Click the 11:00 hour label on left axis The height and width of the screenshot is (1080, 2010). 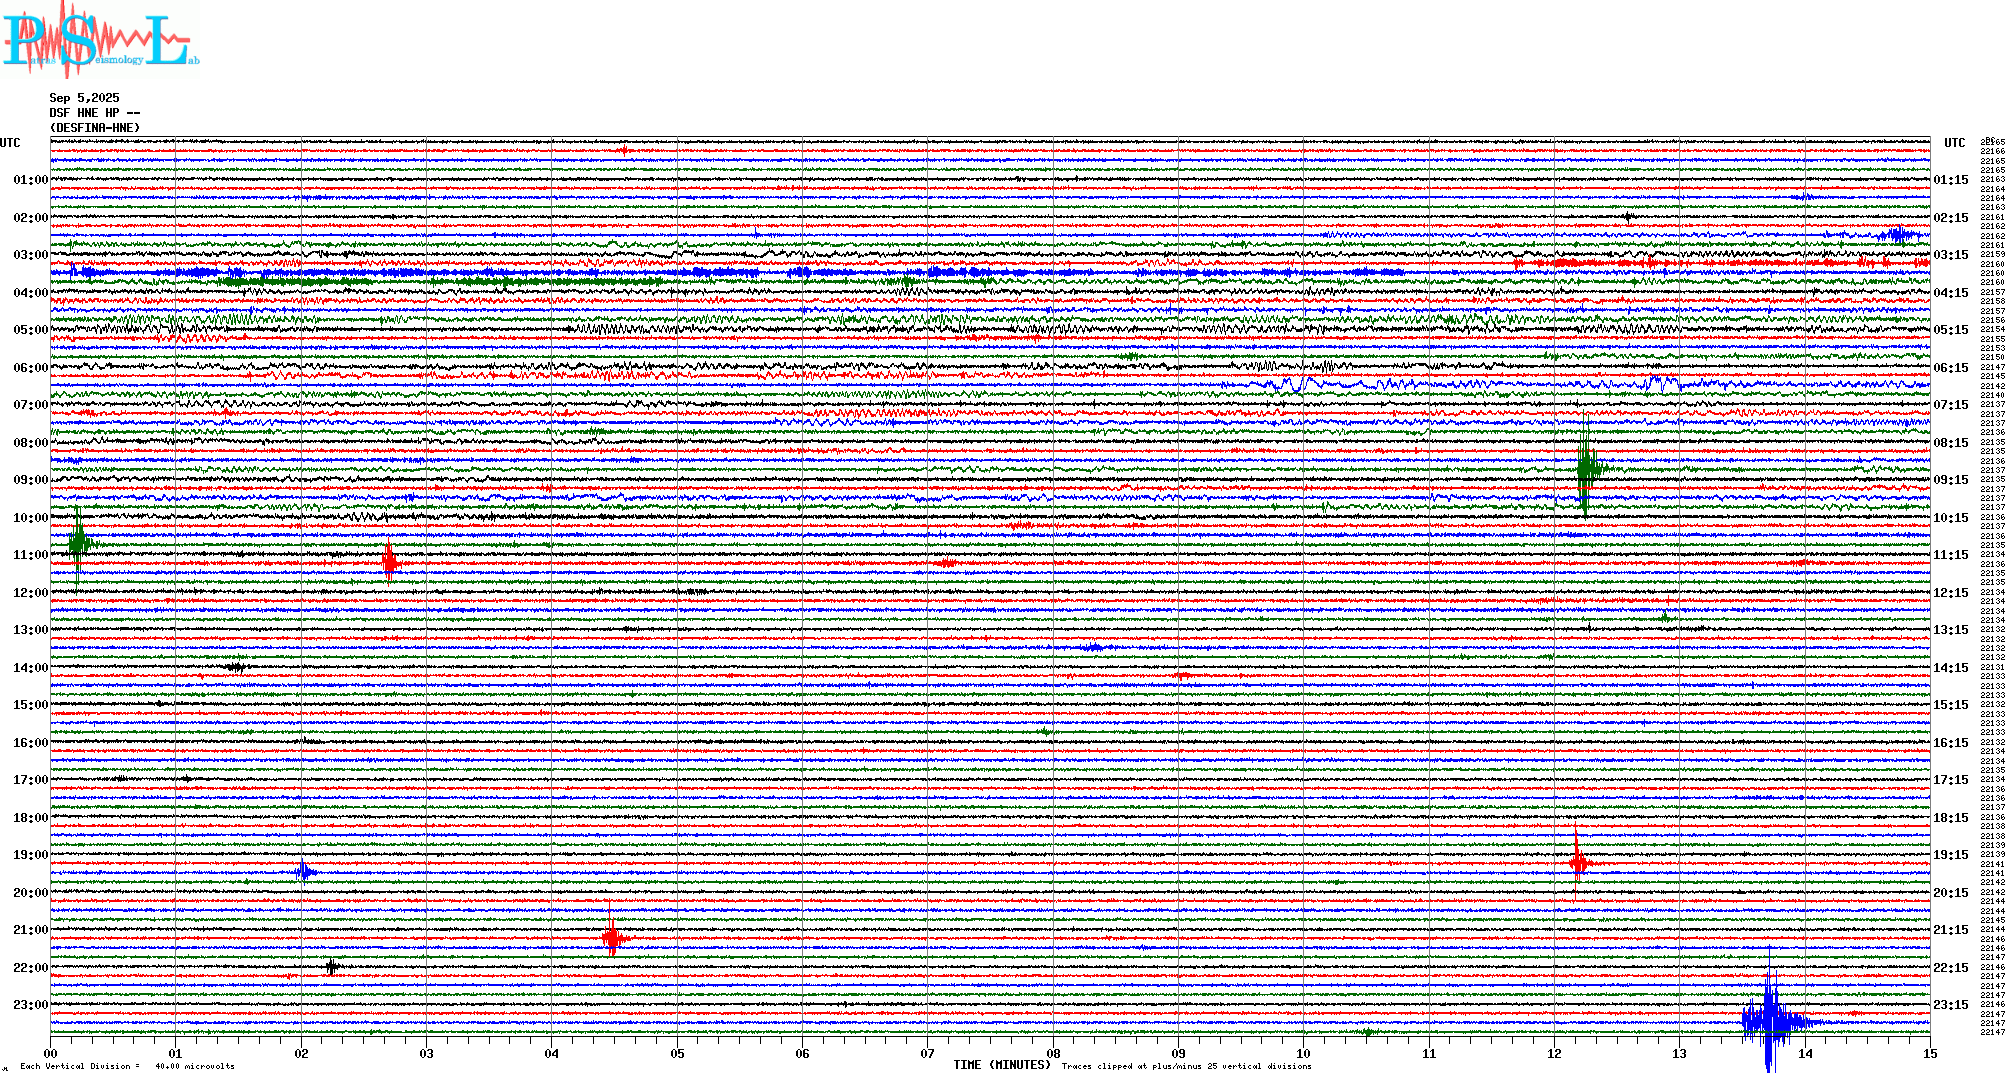pos(30,555)
